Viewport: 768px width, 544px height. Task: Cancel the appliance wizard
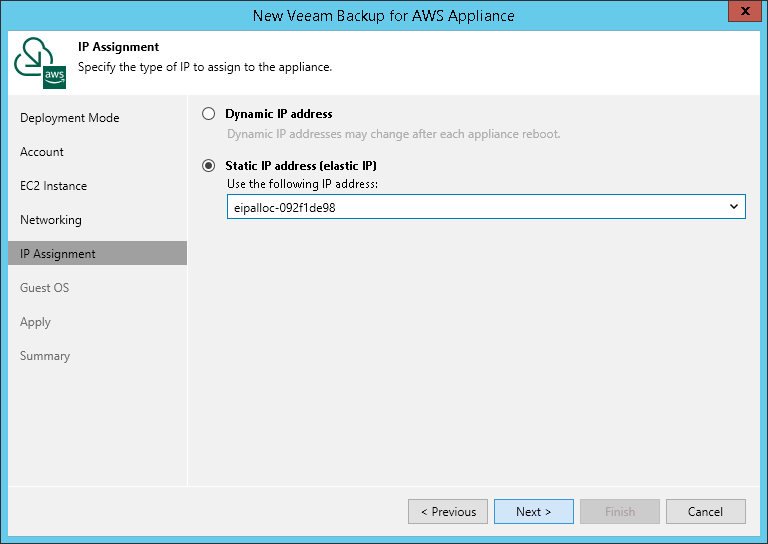(x=706, y=512)
